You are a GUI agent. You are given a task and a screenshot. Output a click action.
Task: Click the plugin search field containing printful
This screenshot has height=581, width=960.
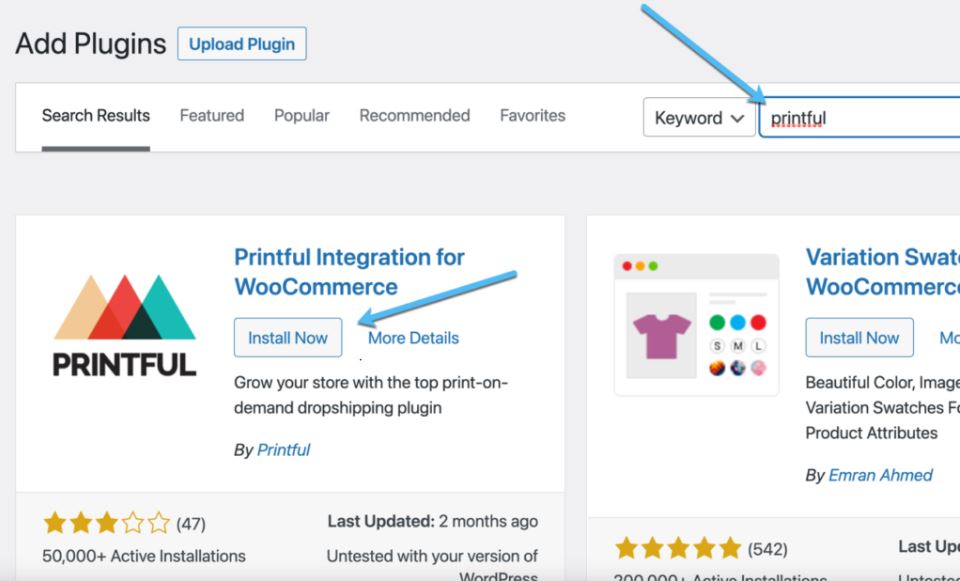(x=860, y=118)
